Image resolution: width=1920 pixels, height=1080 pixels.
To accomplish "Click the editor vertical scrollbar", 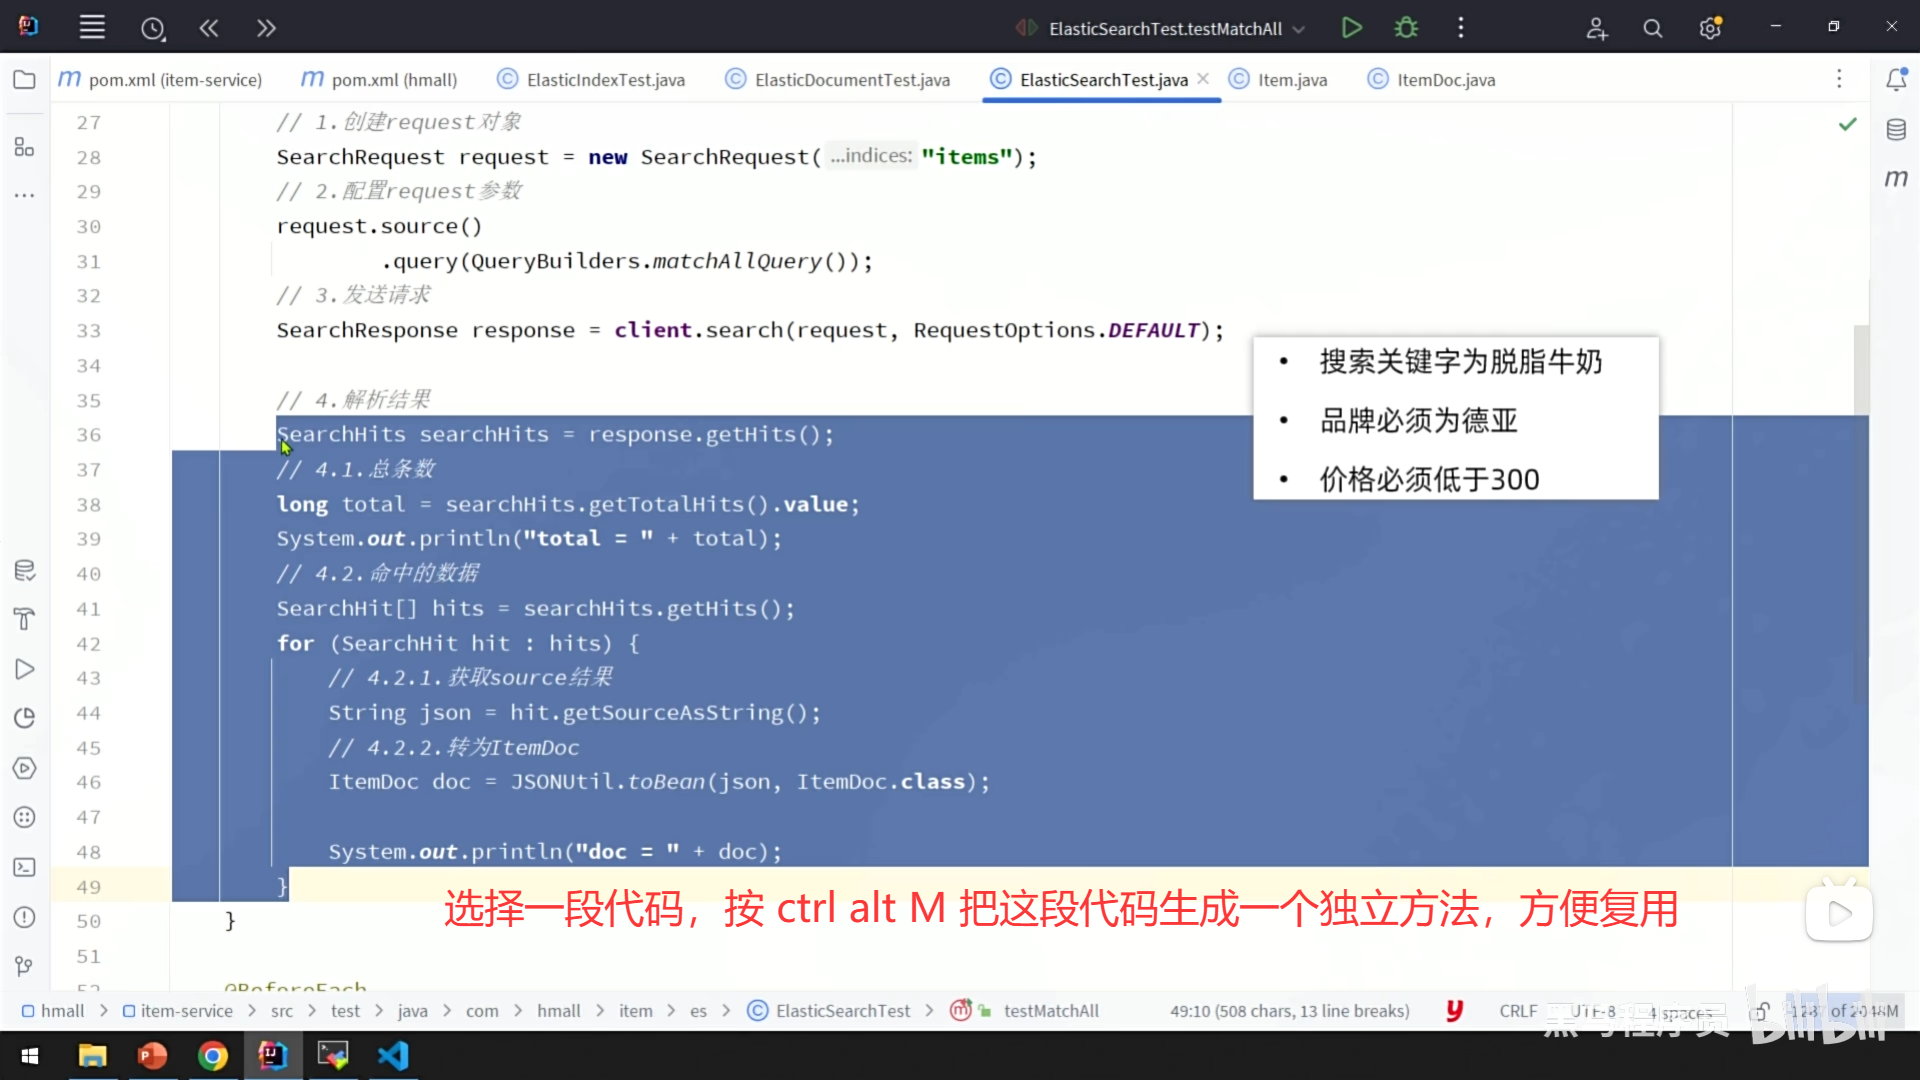I will pos(1860,370).
